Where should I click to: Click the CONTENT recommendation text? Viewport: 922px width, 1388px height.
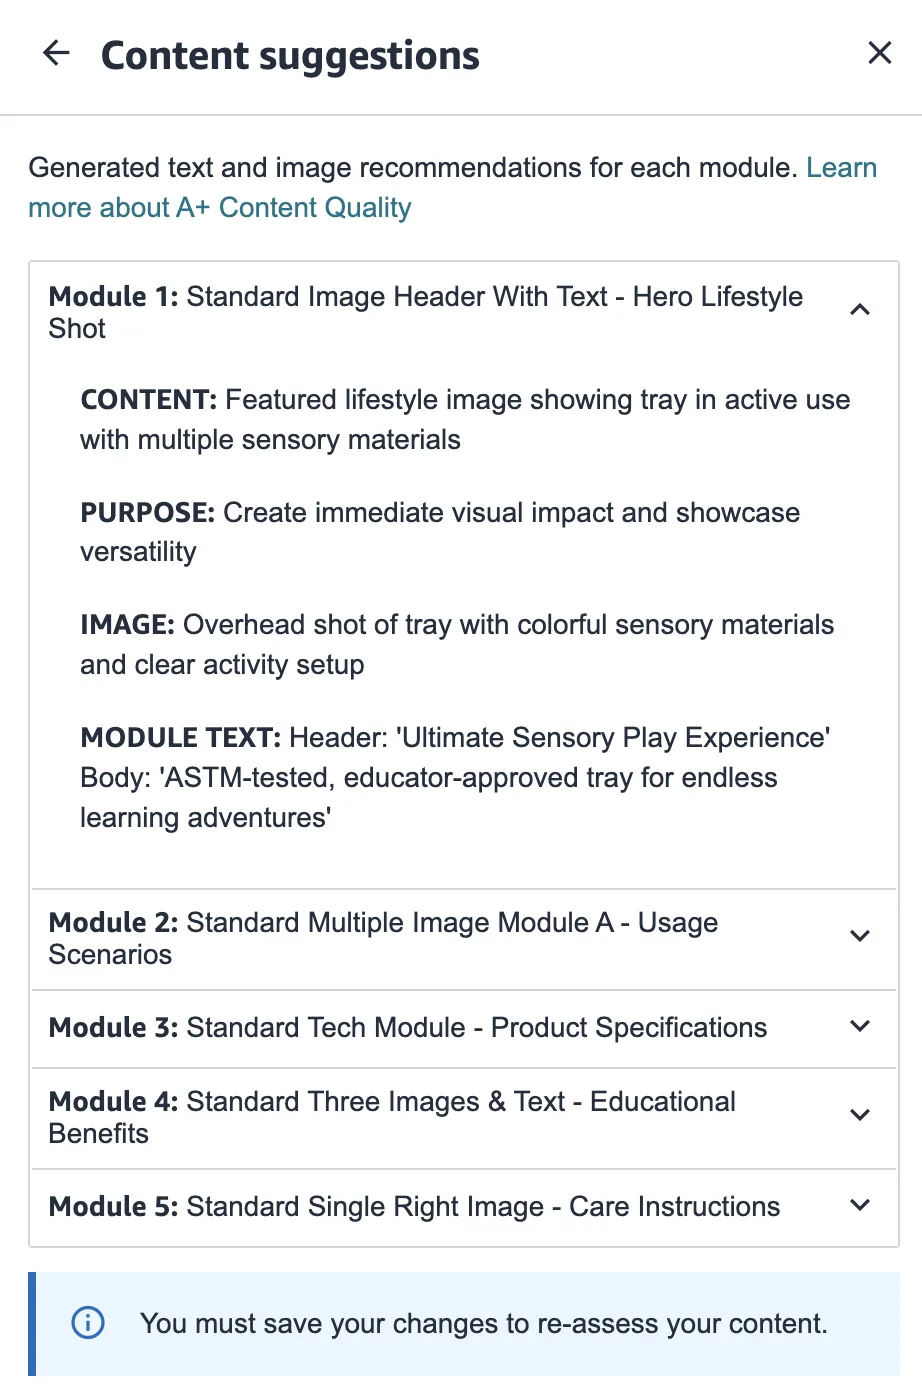(465, 419)
